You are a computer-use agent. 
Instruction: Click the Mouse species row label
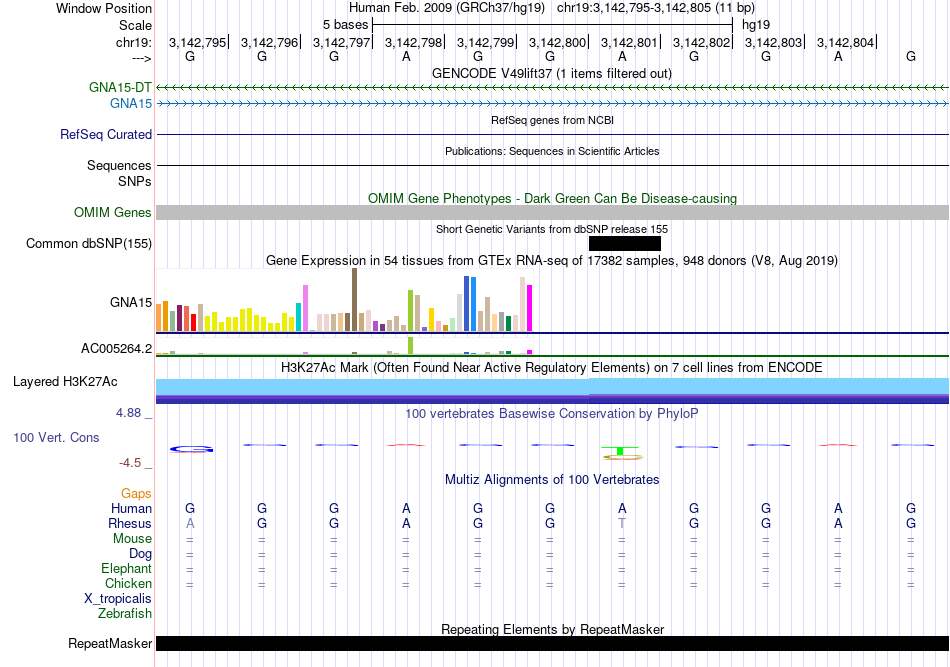tap(132, 539)
